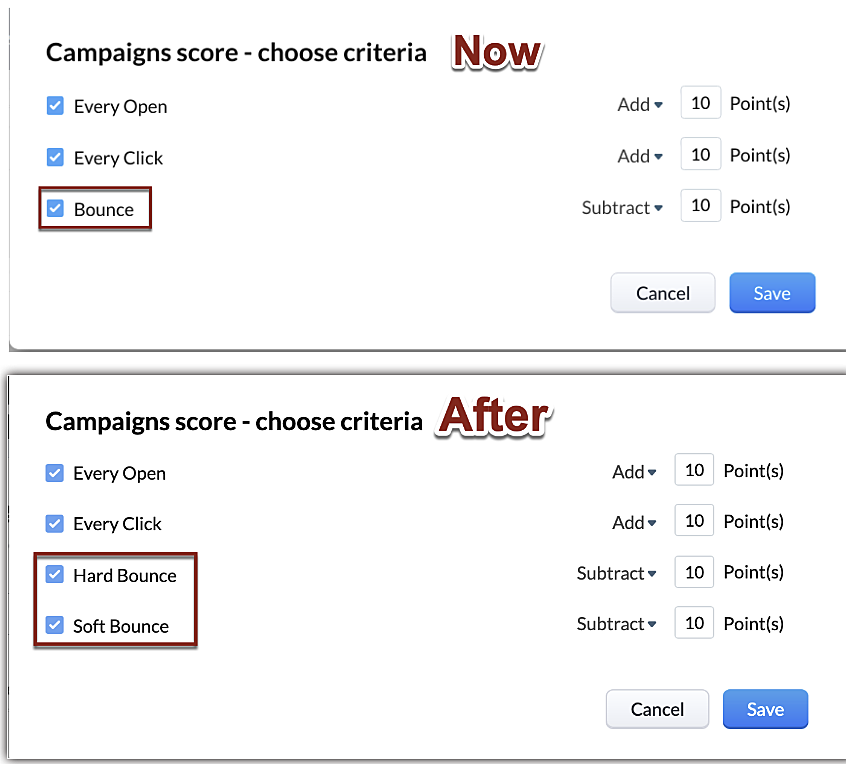
Task: Expand Add dropdown for Every Click, Now dialog
Action: click(640, 155)
